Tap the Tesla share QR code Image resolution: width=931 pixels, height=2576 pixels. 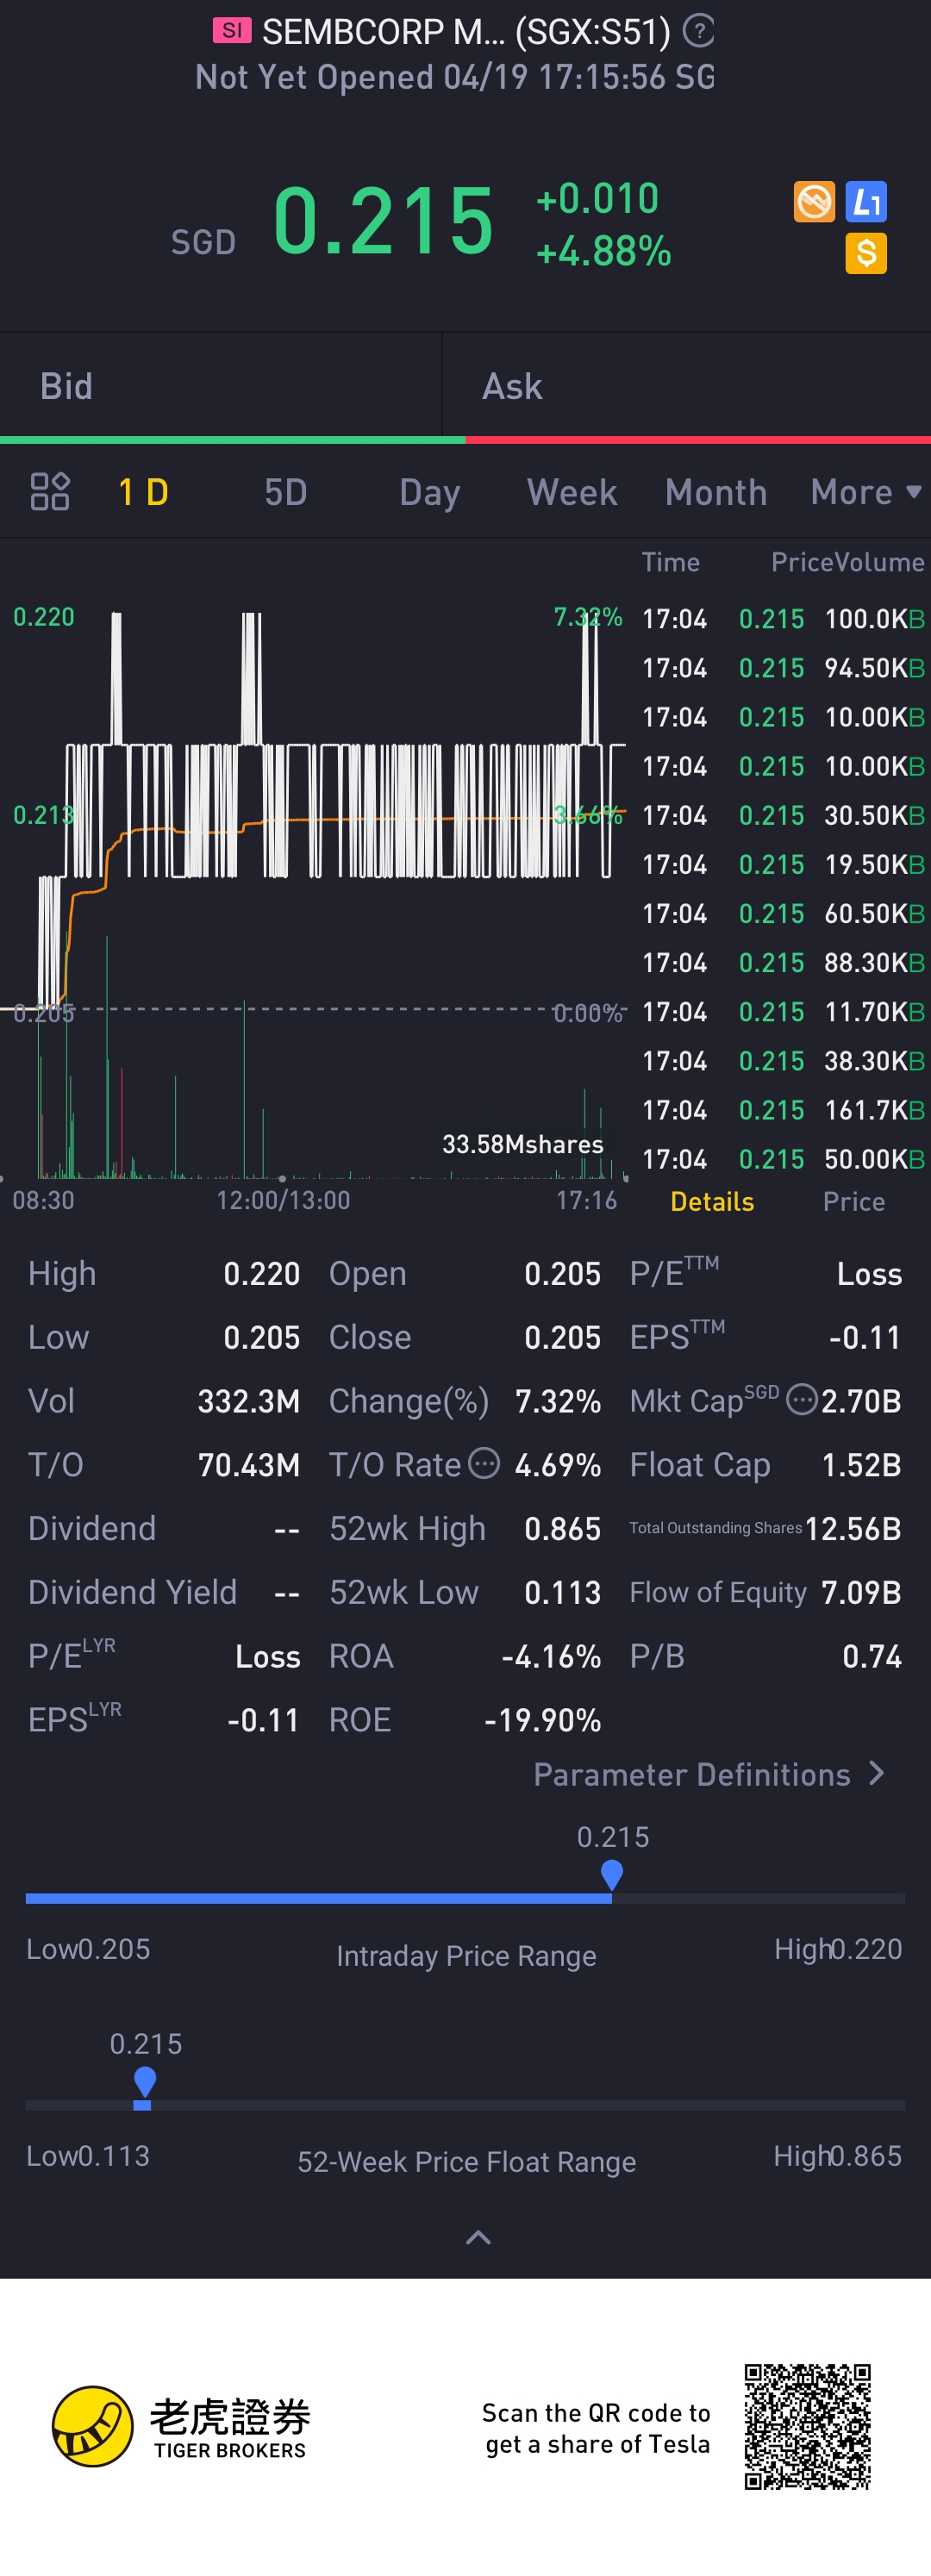point(807,2427)
